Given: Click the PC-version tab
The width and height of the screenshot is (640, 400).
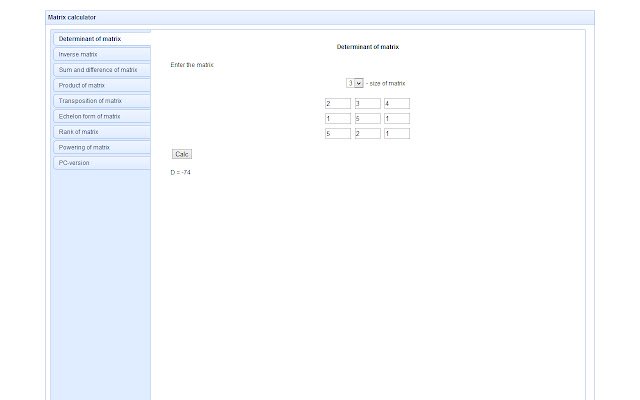Looking at the screenshot, I should pyautogui.click(x=102, y=163).
